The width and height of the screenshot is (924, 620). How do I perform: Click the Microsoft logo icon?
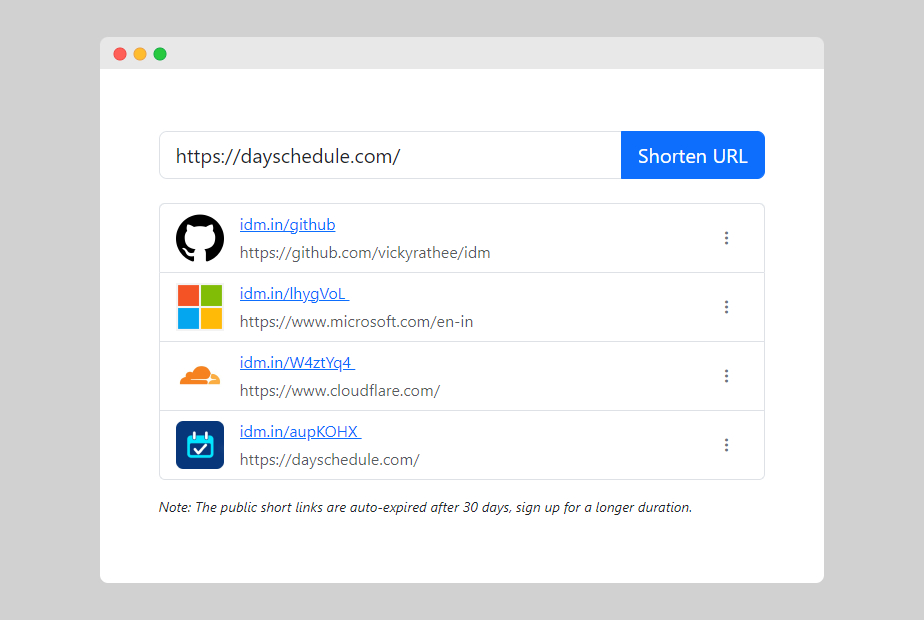199,307
